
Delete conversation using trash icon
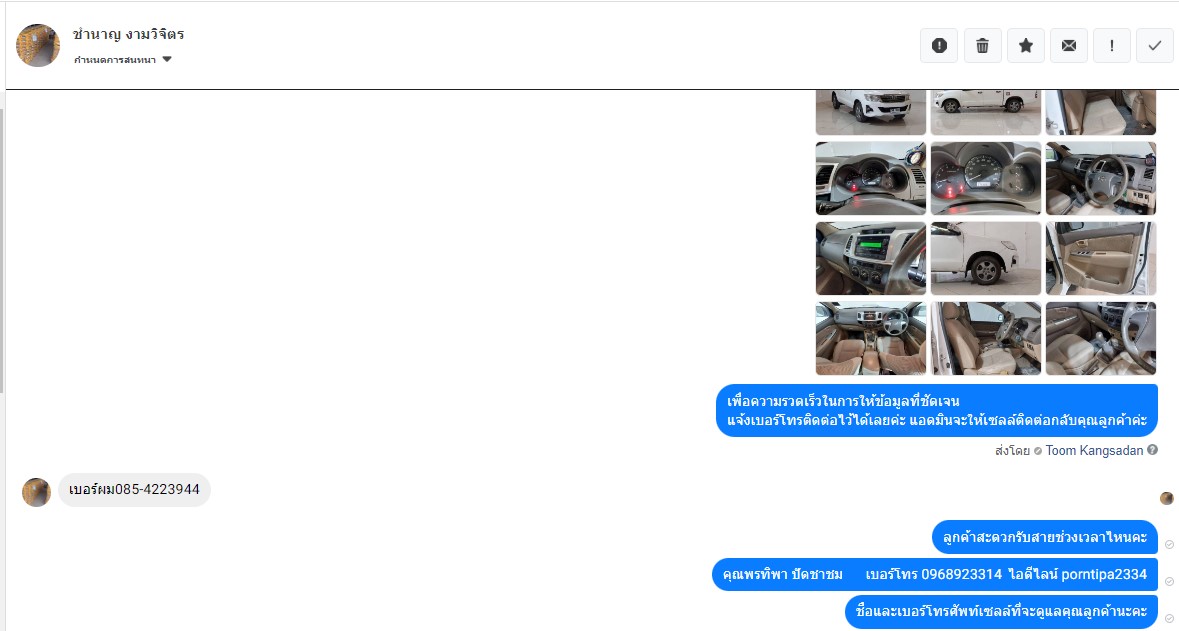[x=982, y=46]
